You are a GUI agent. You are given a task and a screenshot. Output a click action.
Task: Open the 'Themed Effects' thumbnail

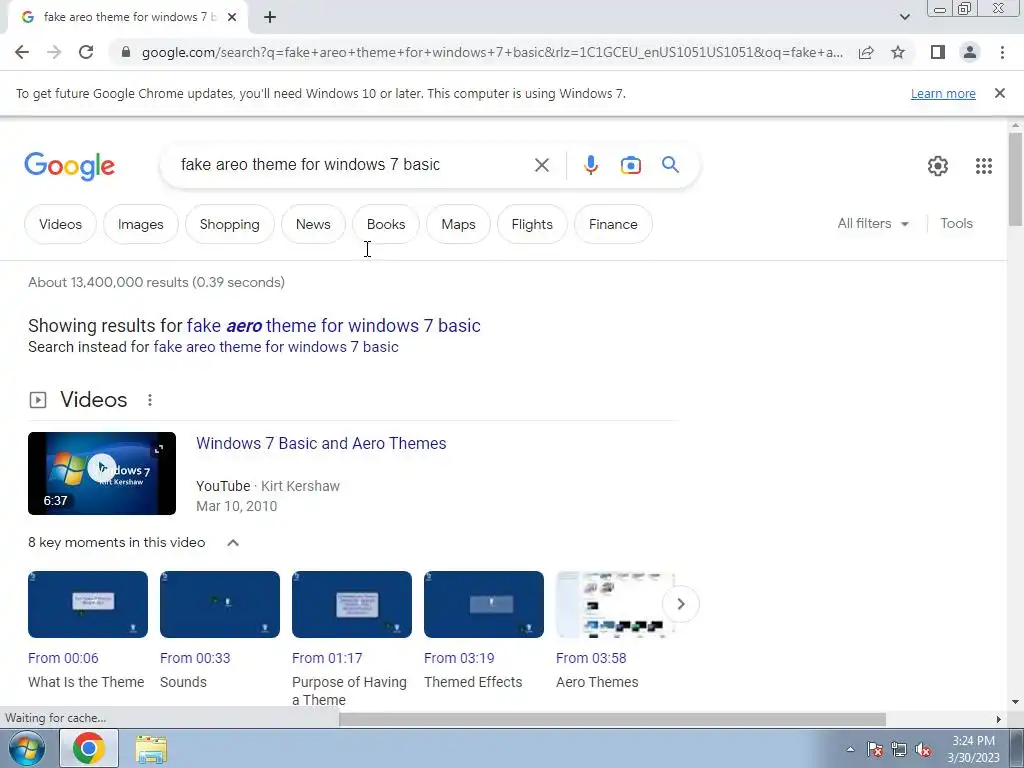coord(483,604)
